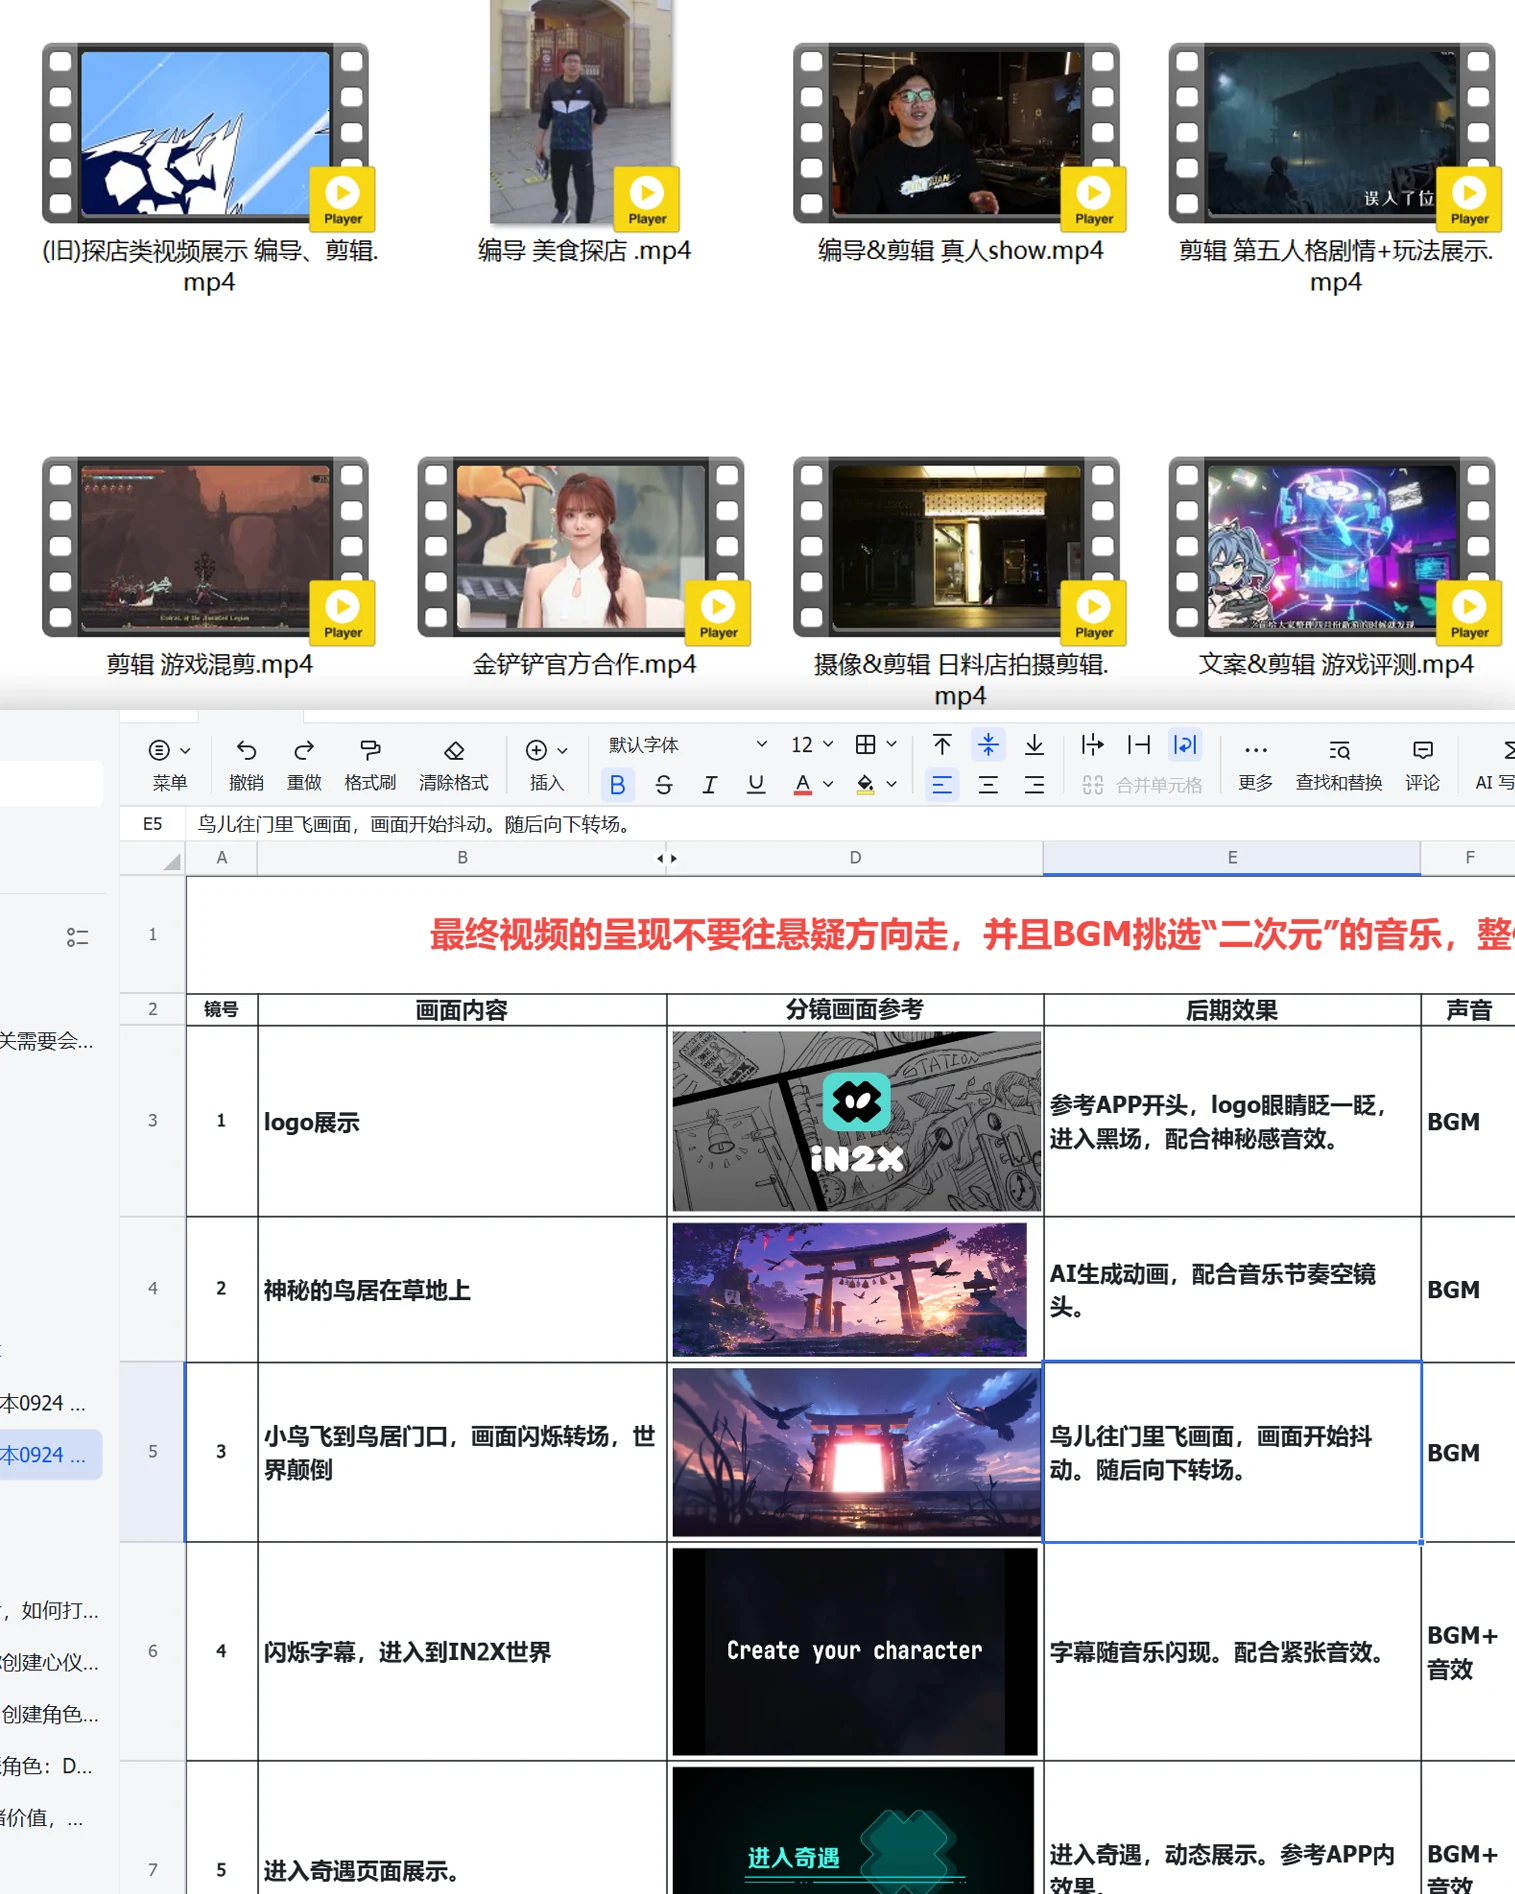The width and height of the screenshot is (1515, 1894).
Task: Align cell content to vertical middle
Action: (988, 745)
